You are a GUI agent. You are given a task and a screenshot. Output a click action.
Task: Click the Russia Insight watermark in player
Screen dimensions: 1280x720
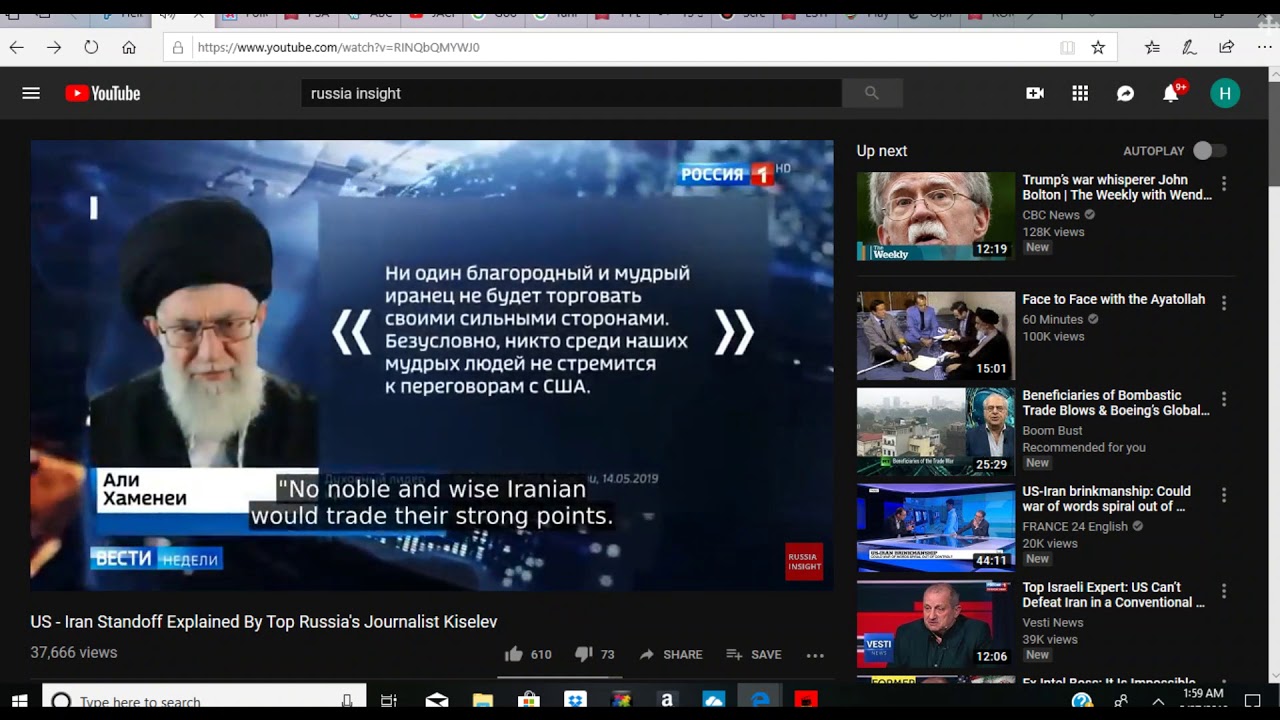[x=804, y=562]
